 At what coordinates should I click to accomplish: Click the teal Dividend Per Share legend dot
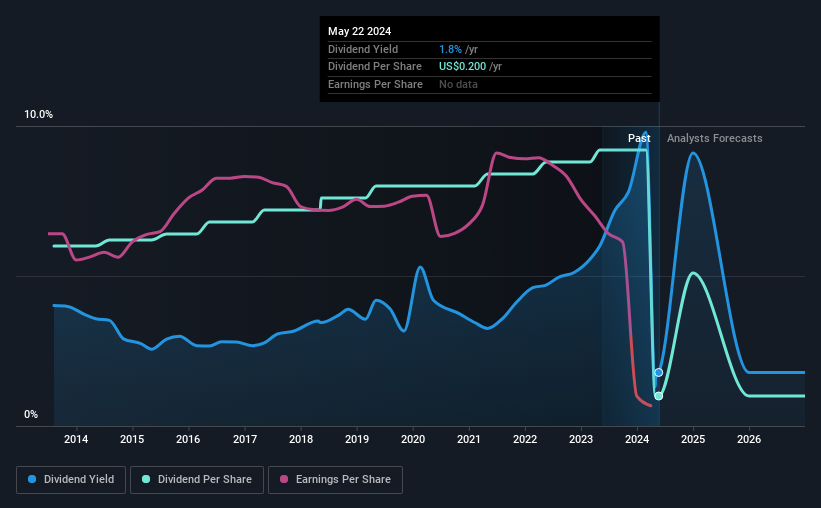coord(146,479)
